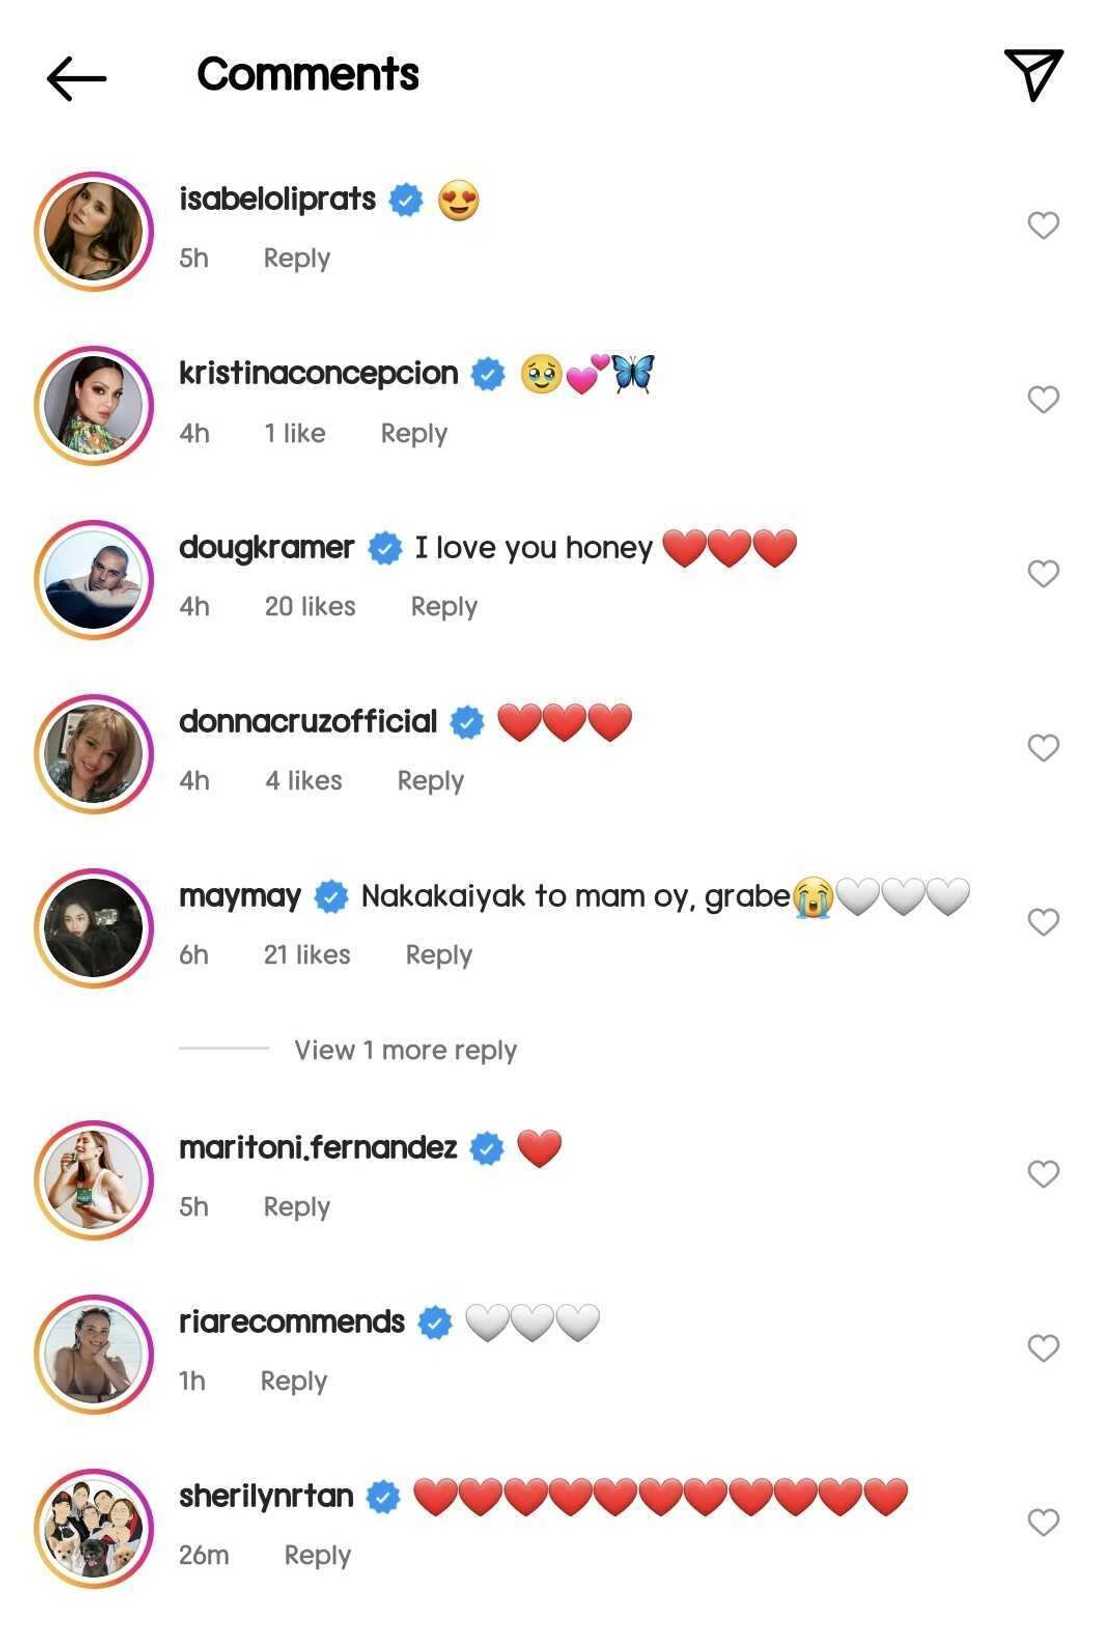This screenshot has width=1120, height=1632.
Task: Open riarecommends's profile avatar
Action: pos(94,1354)
